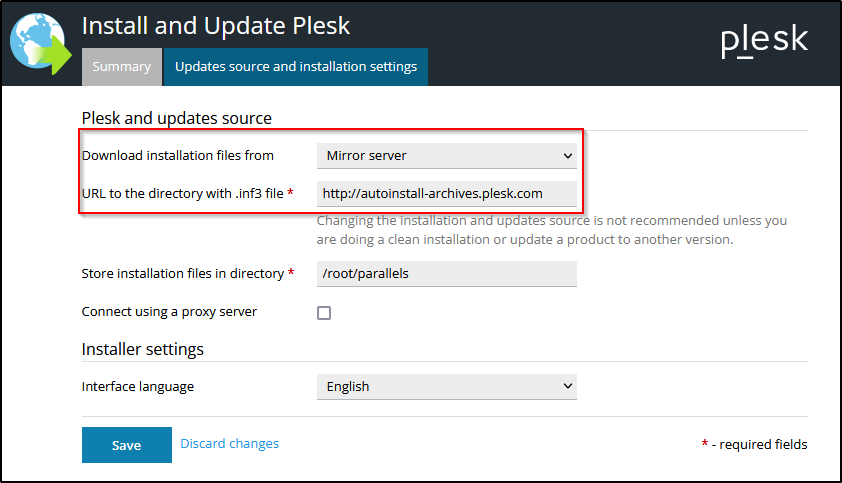The image size is (842, 483).
Task: Switch to the Summary tab
Action: point(121,67)
